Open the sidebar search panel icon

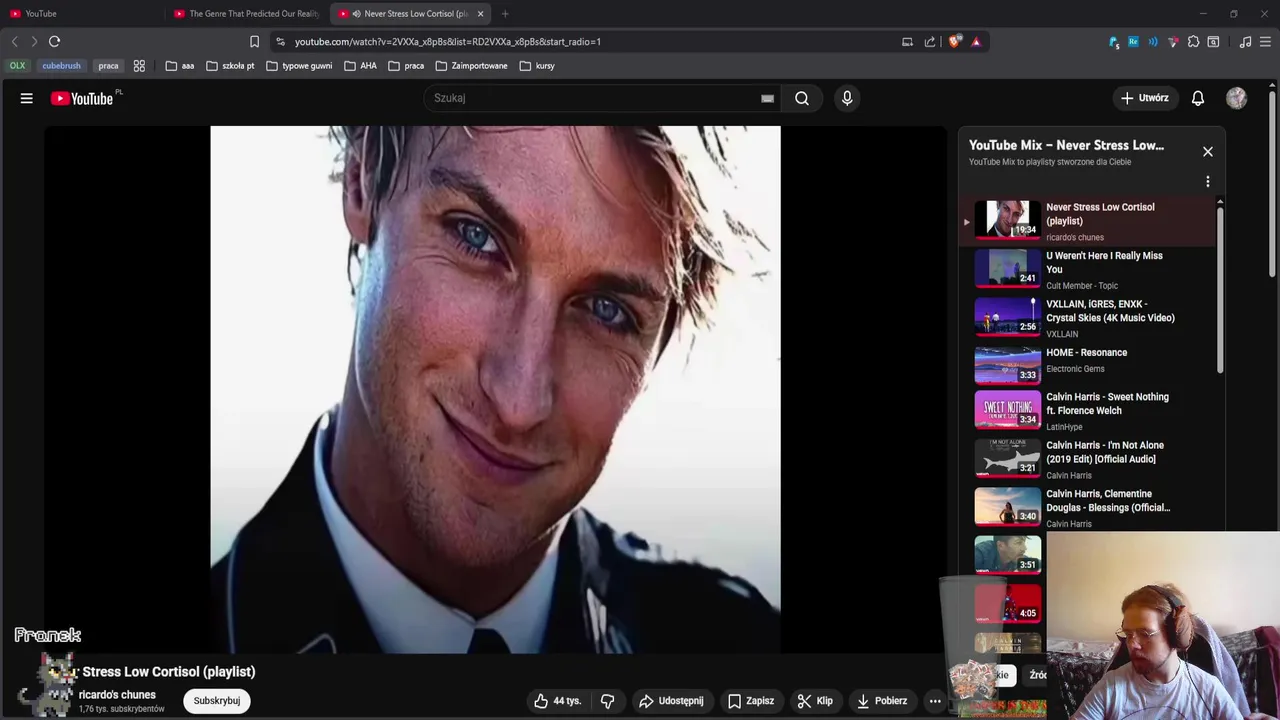coord(1213,42)
